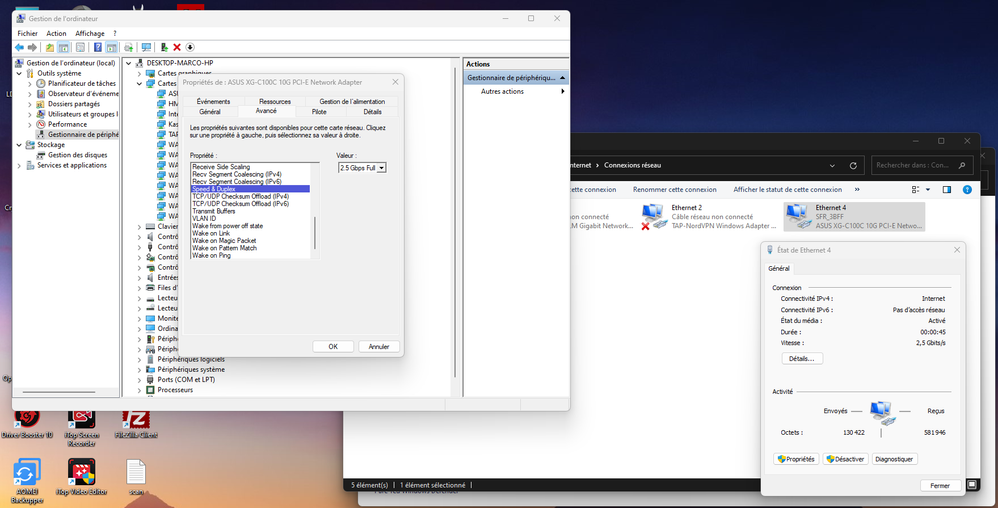Open the Valeur dropdown showing 2.5 Gbps Full

[x=361, y=168]
